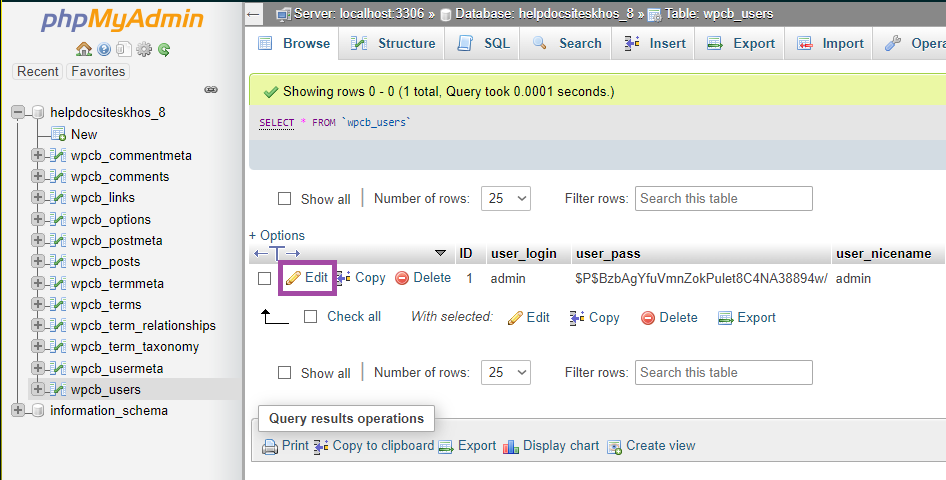Click the Favorites button
Screen dimensions: 946x480
point(98,71)
